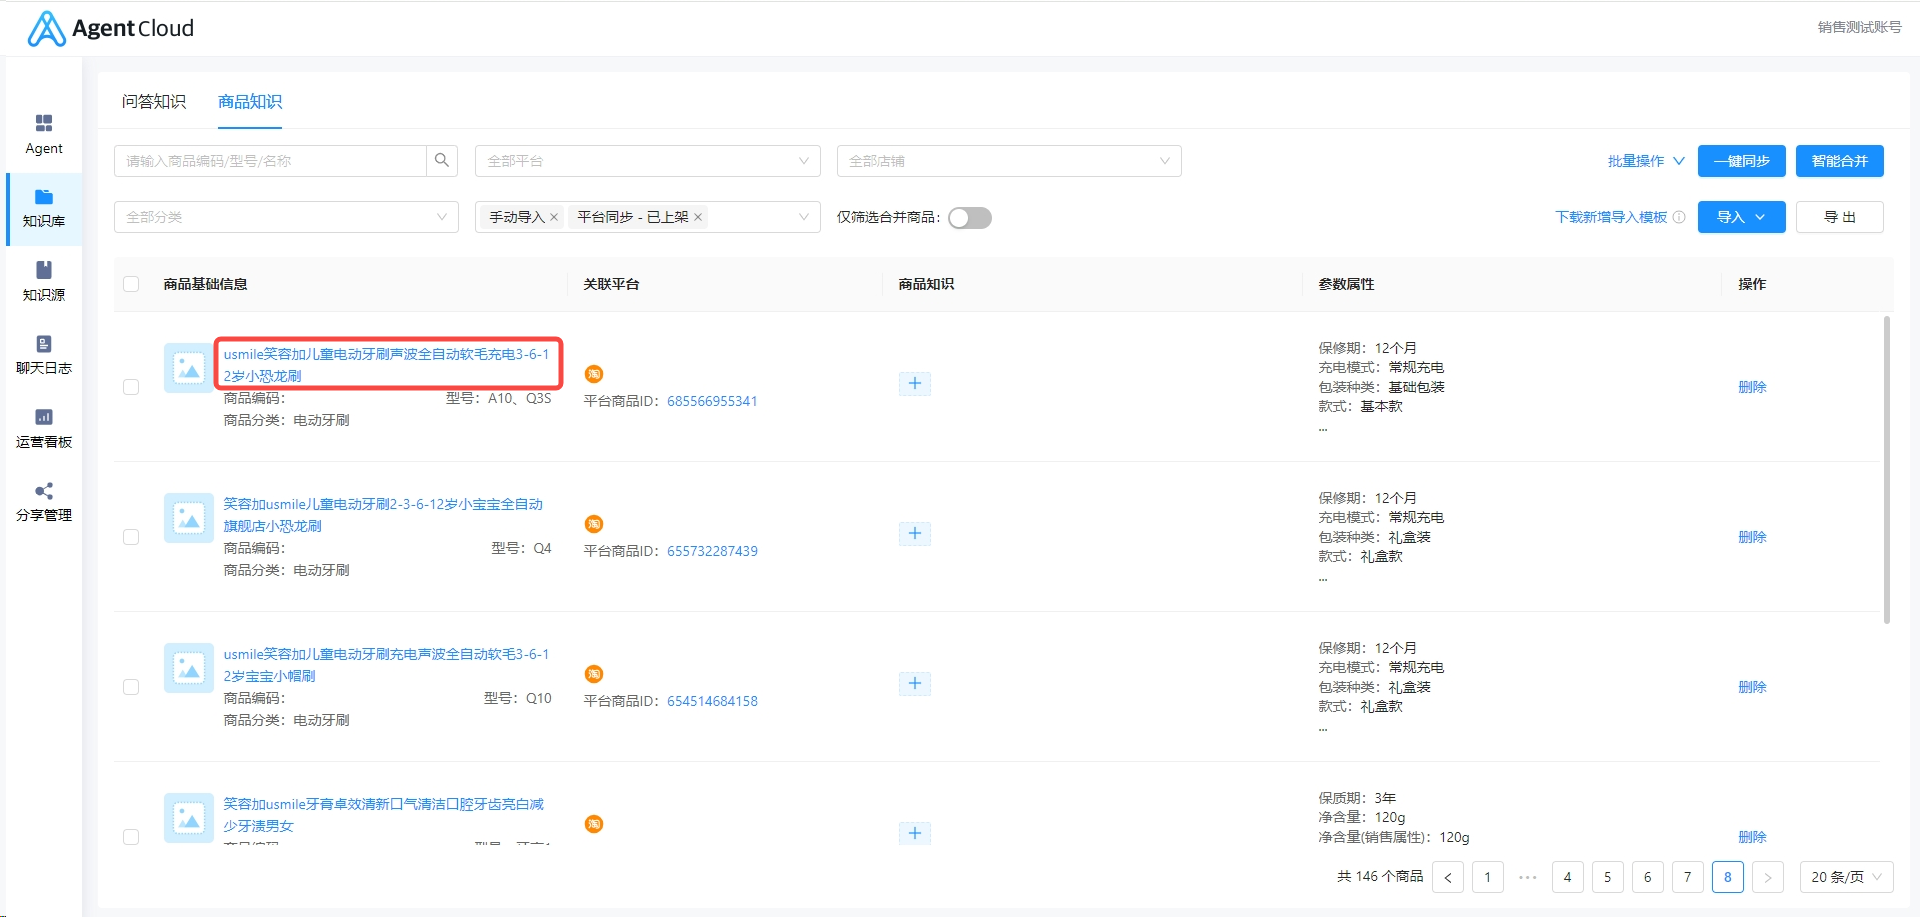Click the next page arrow
1920x917 pixels.
click(x=1767, y=877)
